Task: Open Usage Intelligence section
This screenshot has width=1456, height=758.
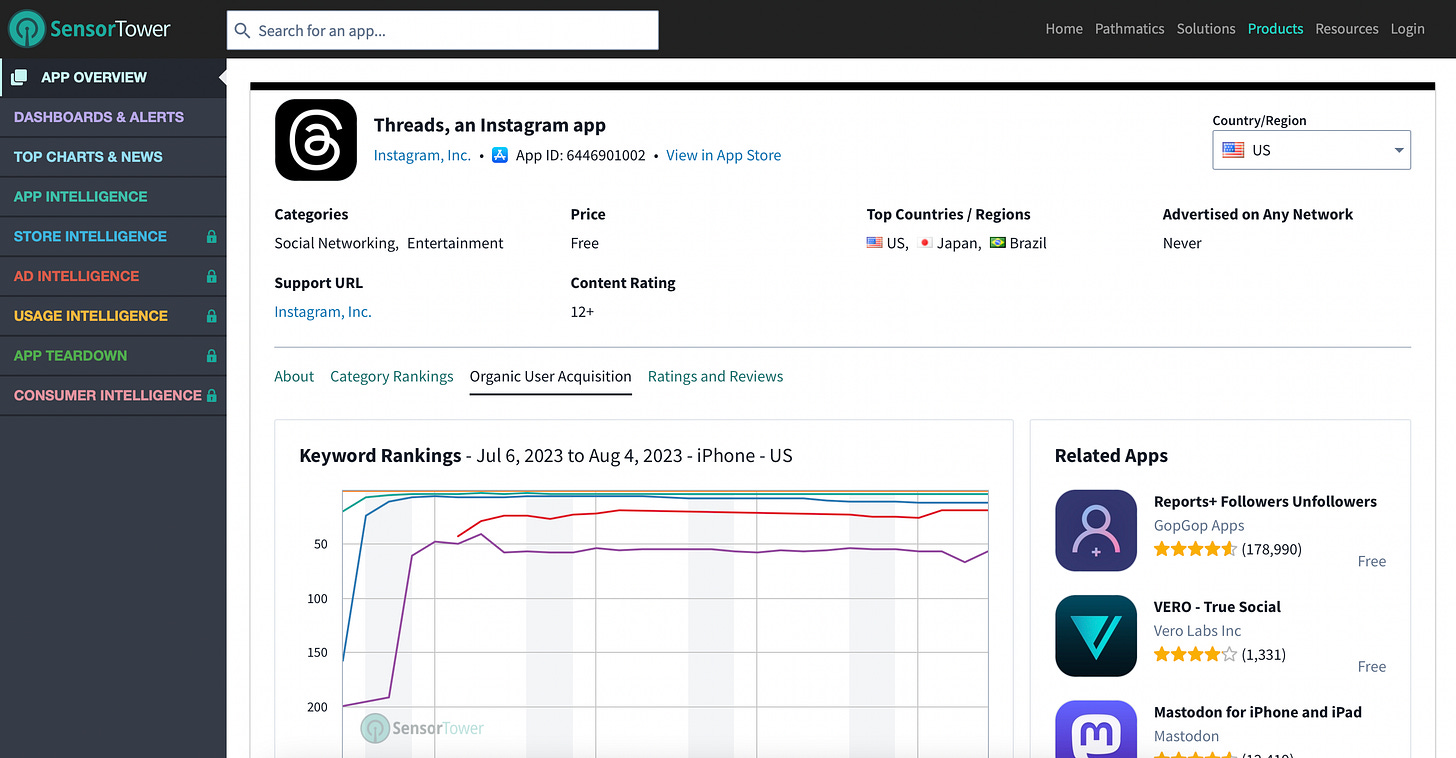Action: coord(113,316)
